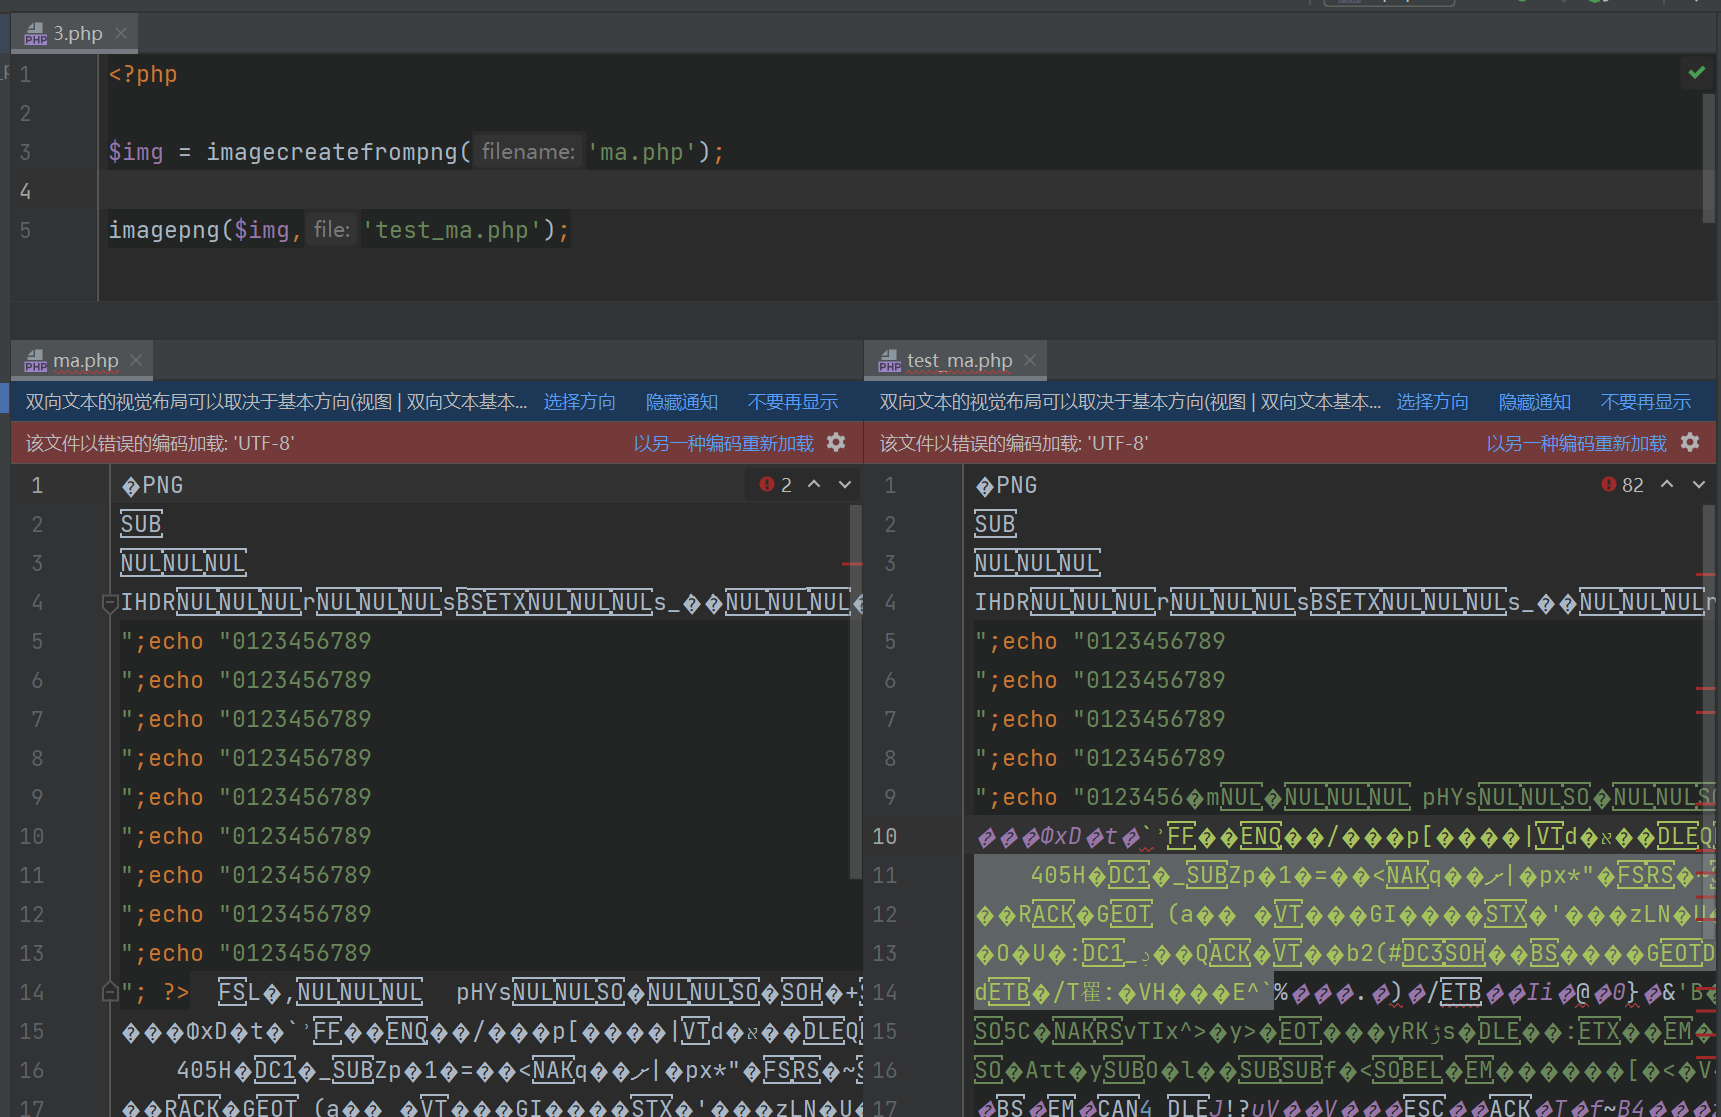The width and height of the screenshot is (1721, 1117).
Task: Click the error count 2 indicator in ma.php
Action: pos(776,485)
